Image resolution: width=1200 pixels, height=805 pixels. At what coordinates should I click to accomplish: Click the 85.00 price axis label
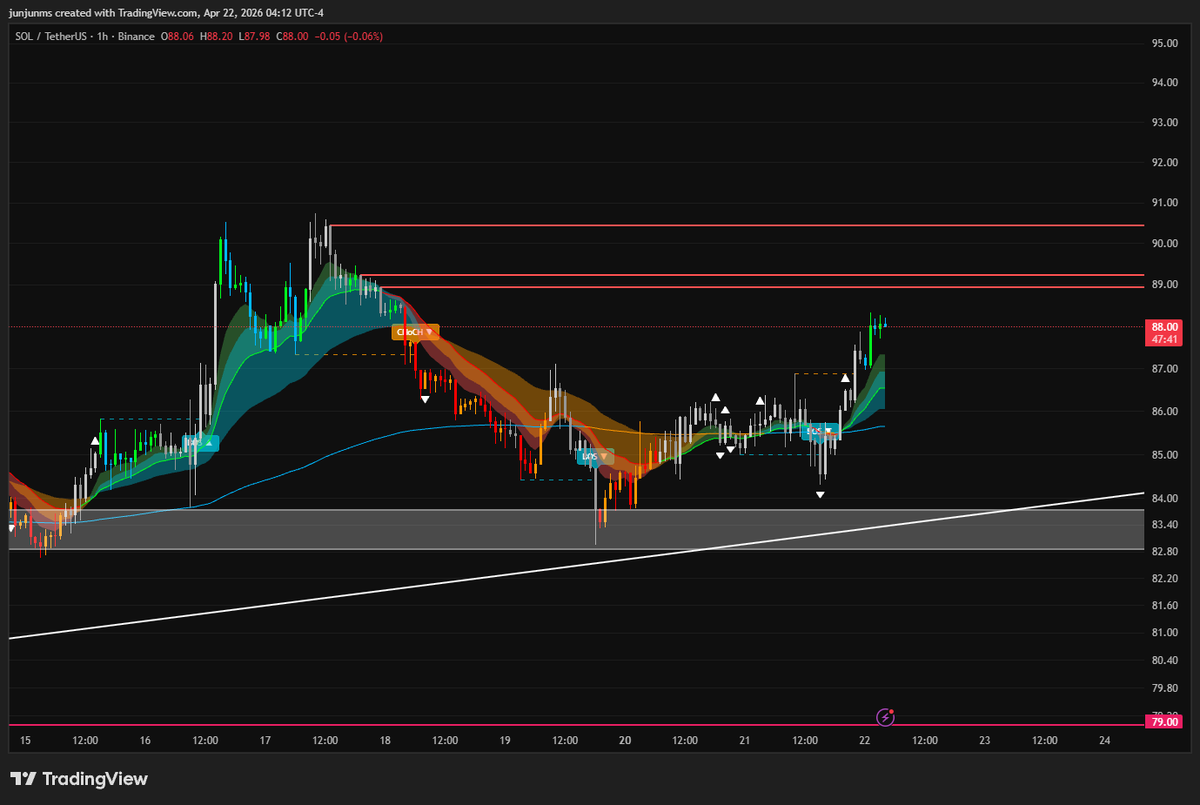click(1164, 455)
